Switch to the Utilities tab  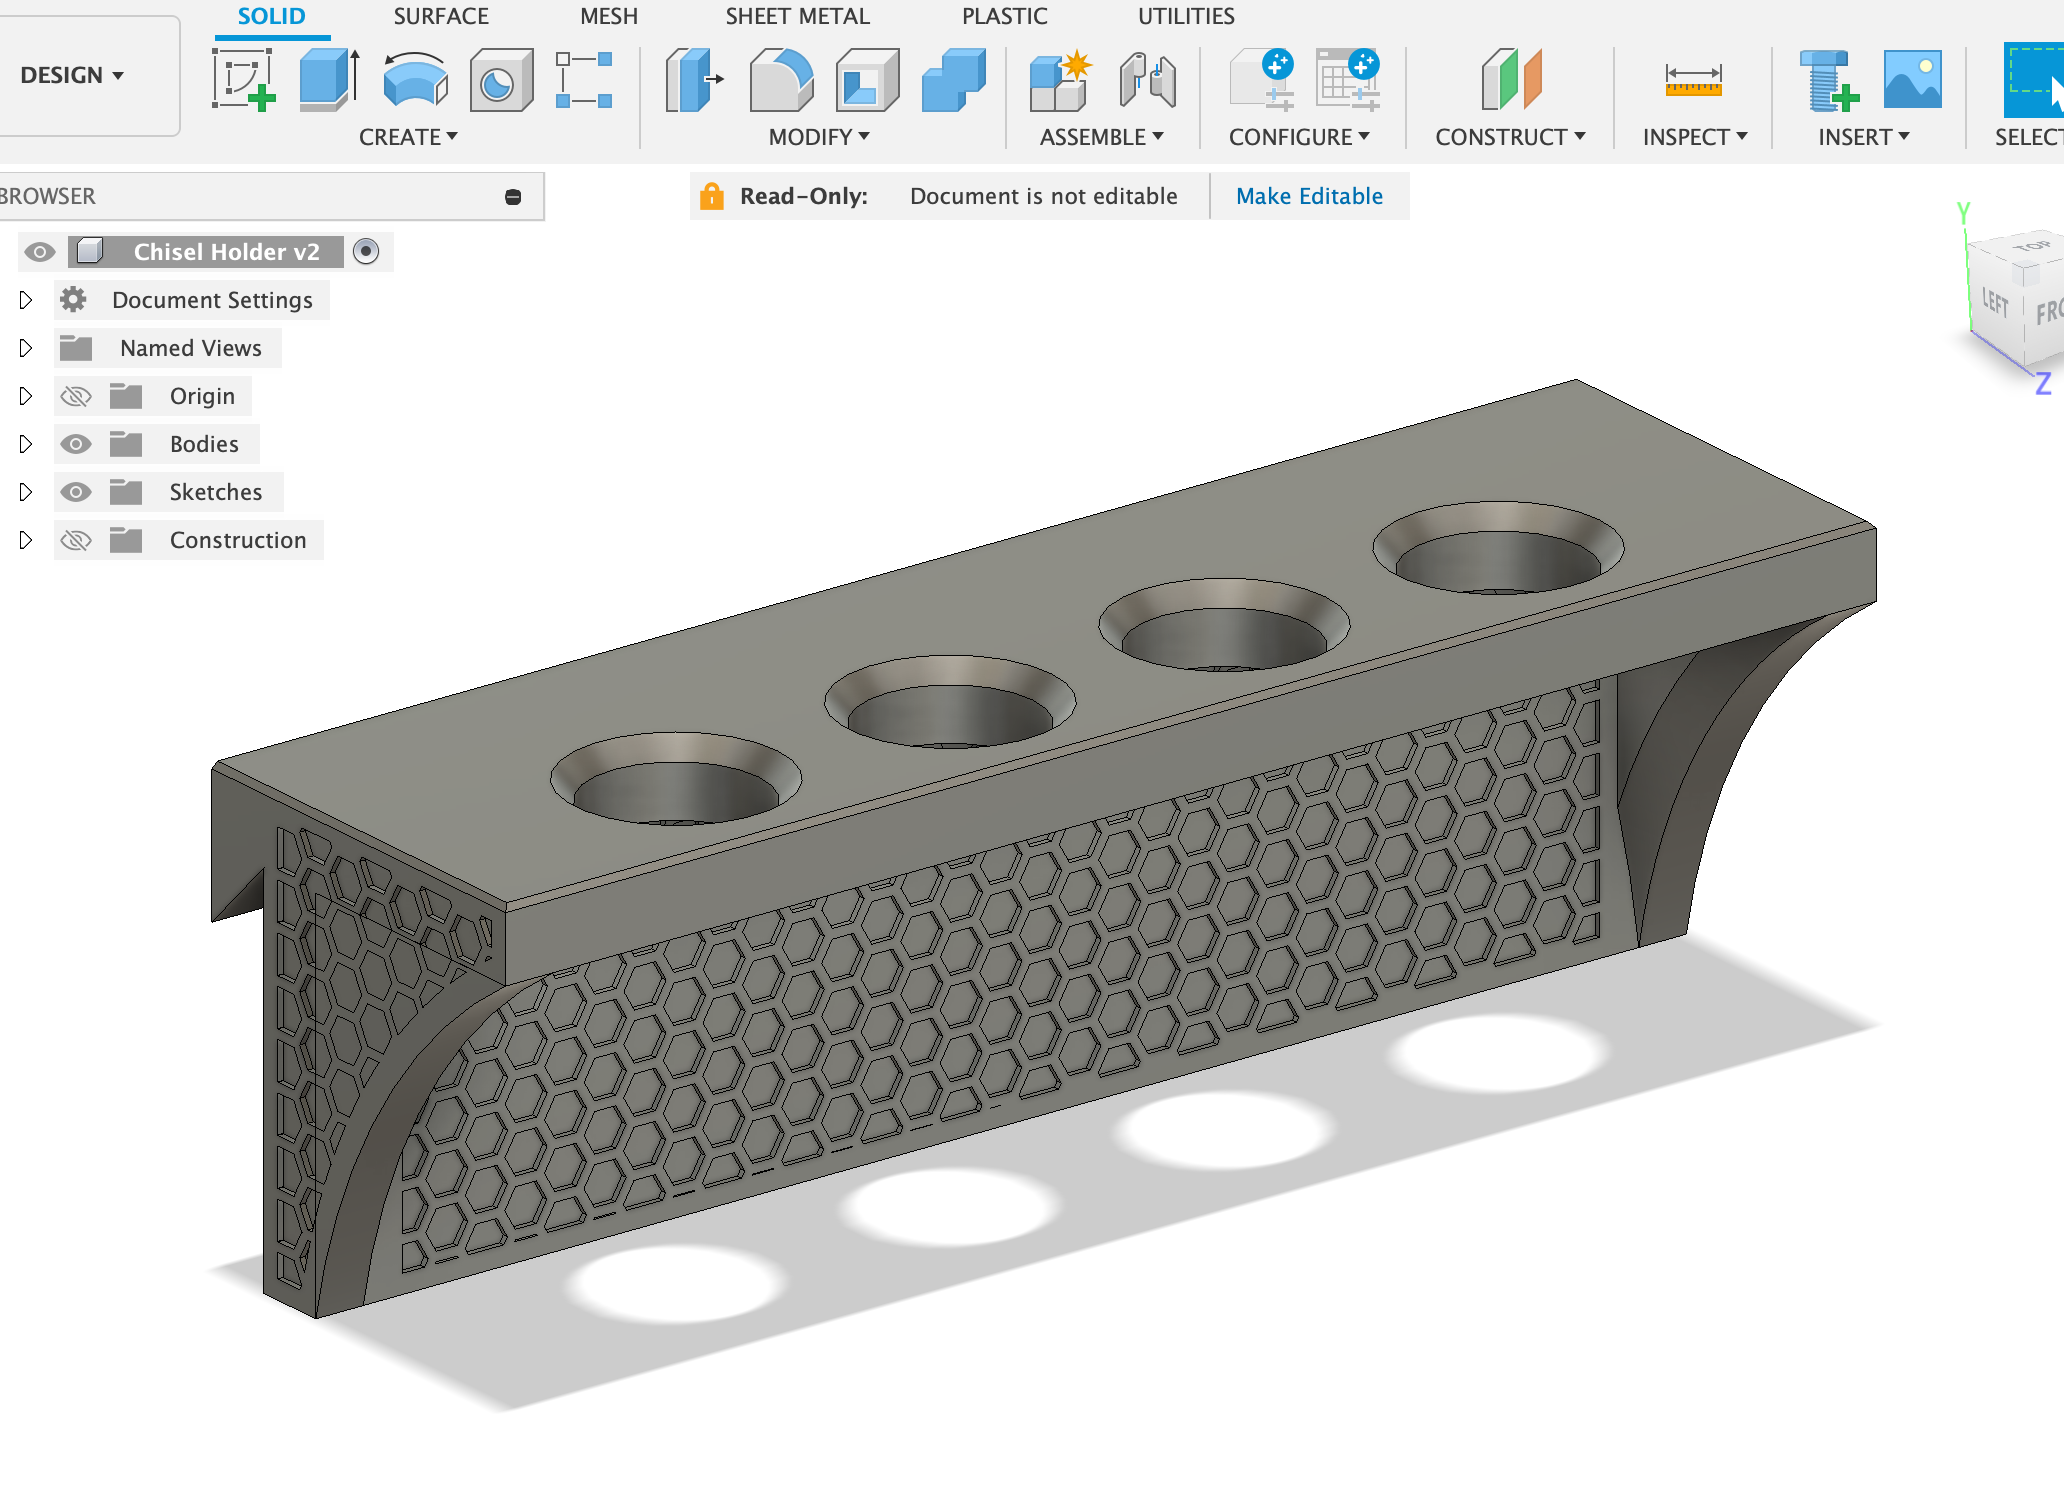[1186, 17]
